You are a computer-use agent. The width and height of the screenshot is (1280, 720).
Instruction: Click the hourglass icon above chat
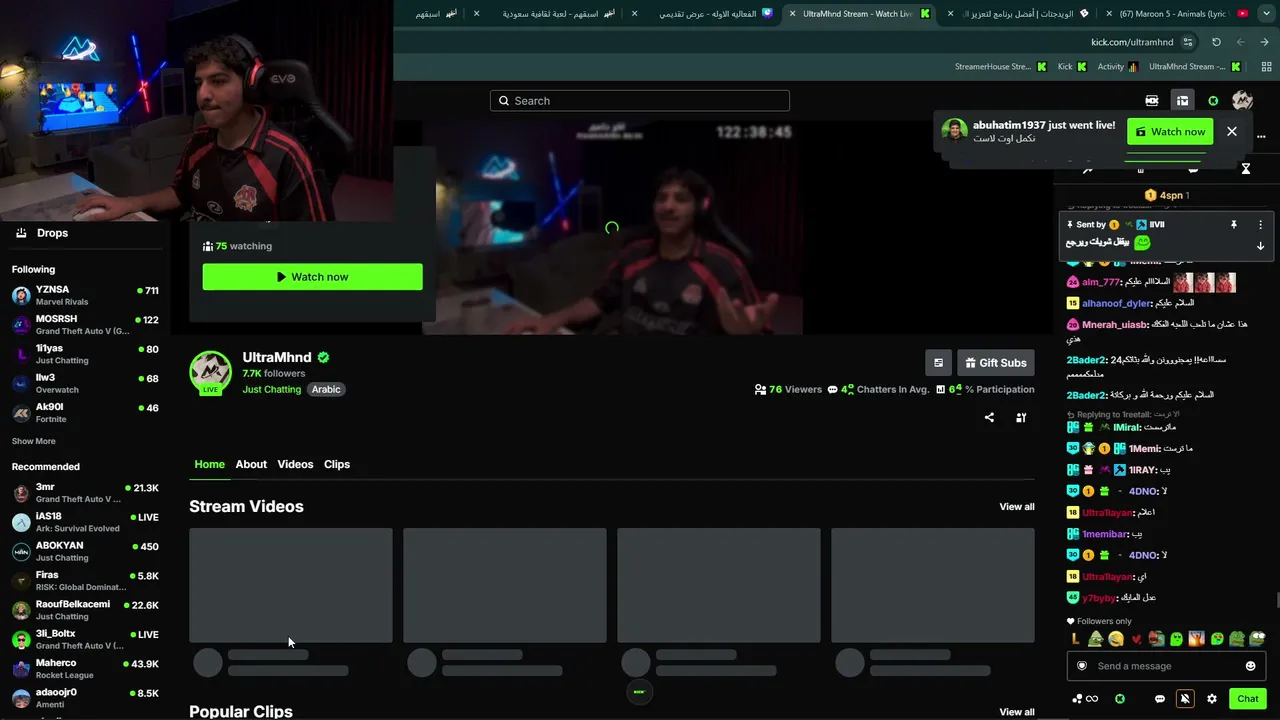(1246, 169)
